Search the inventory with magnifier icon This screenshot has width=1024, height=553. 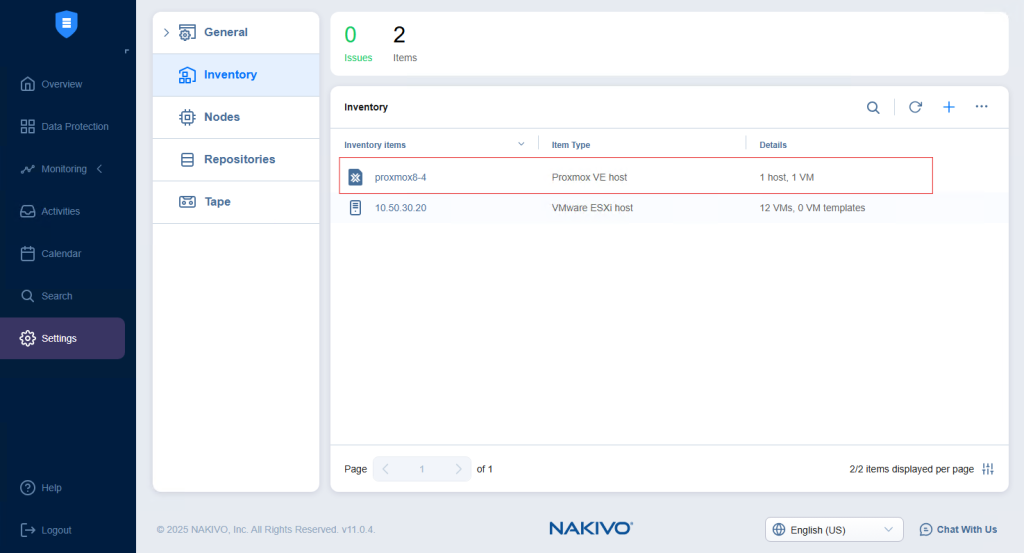(873, 108)
